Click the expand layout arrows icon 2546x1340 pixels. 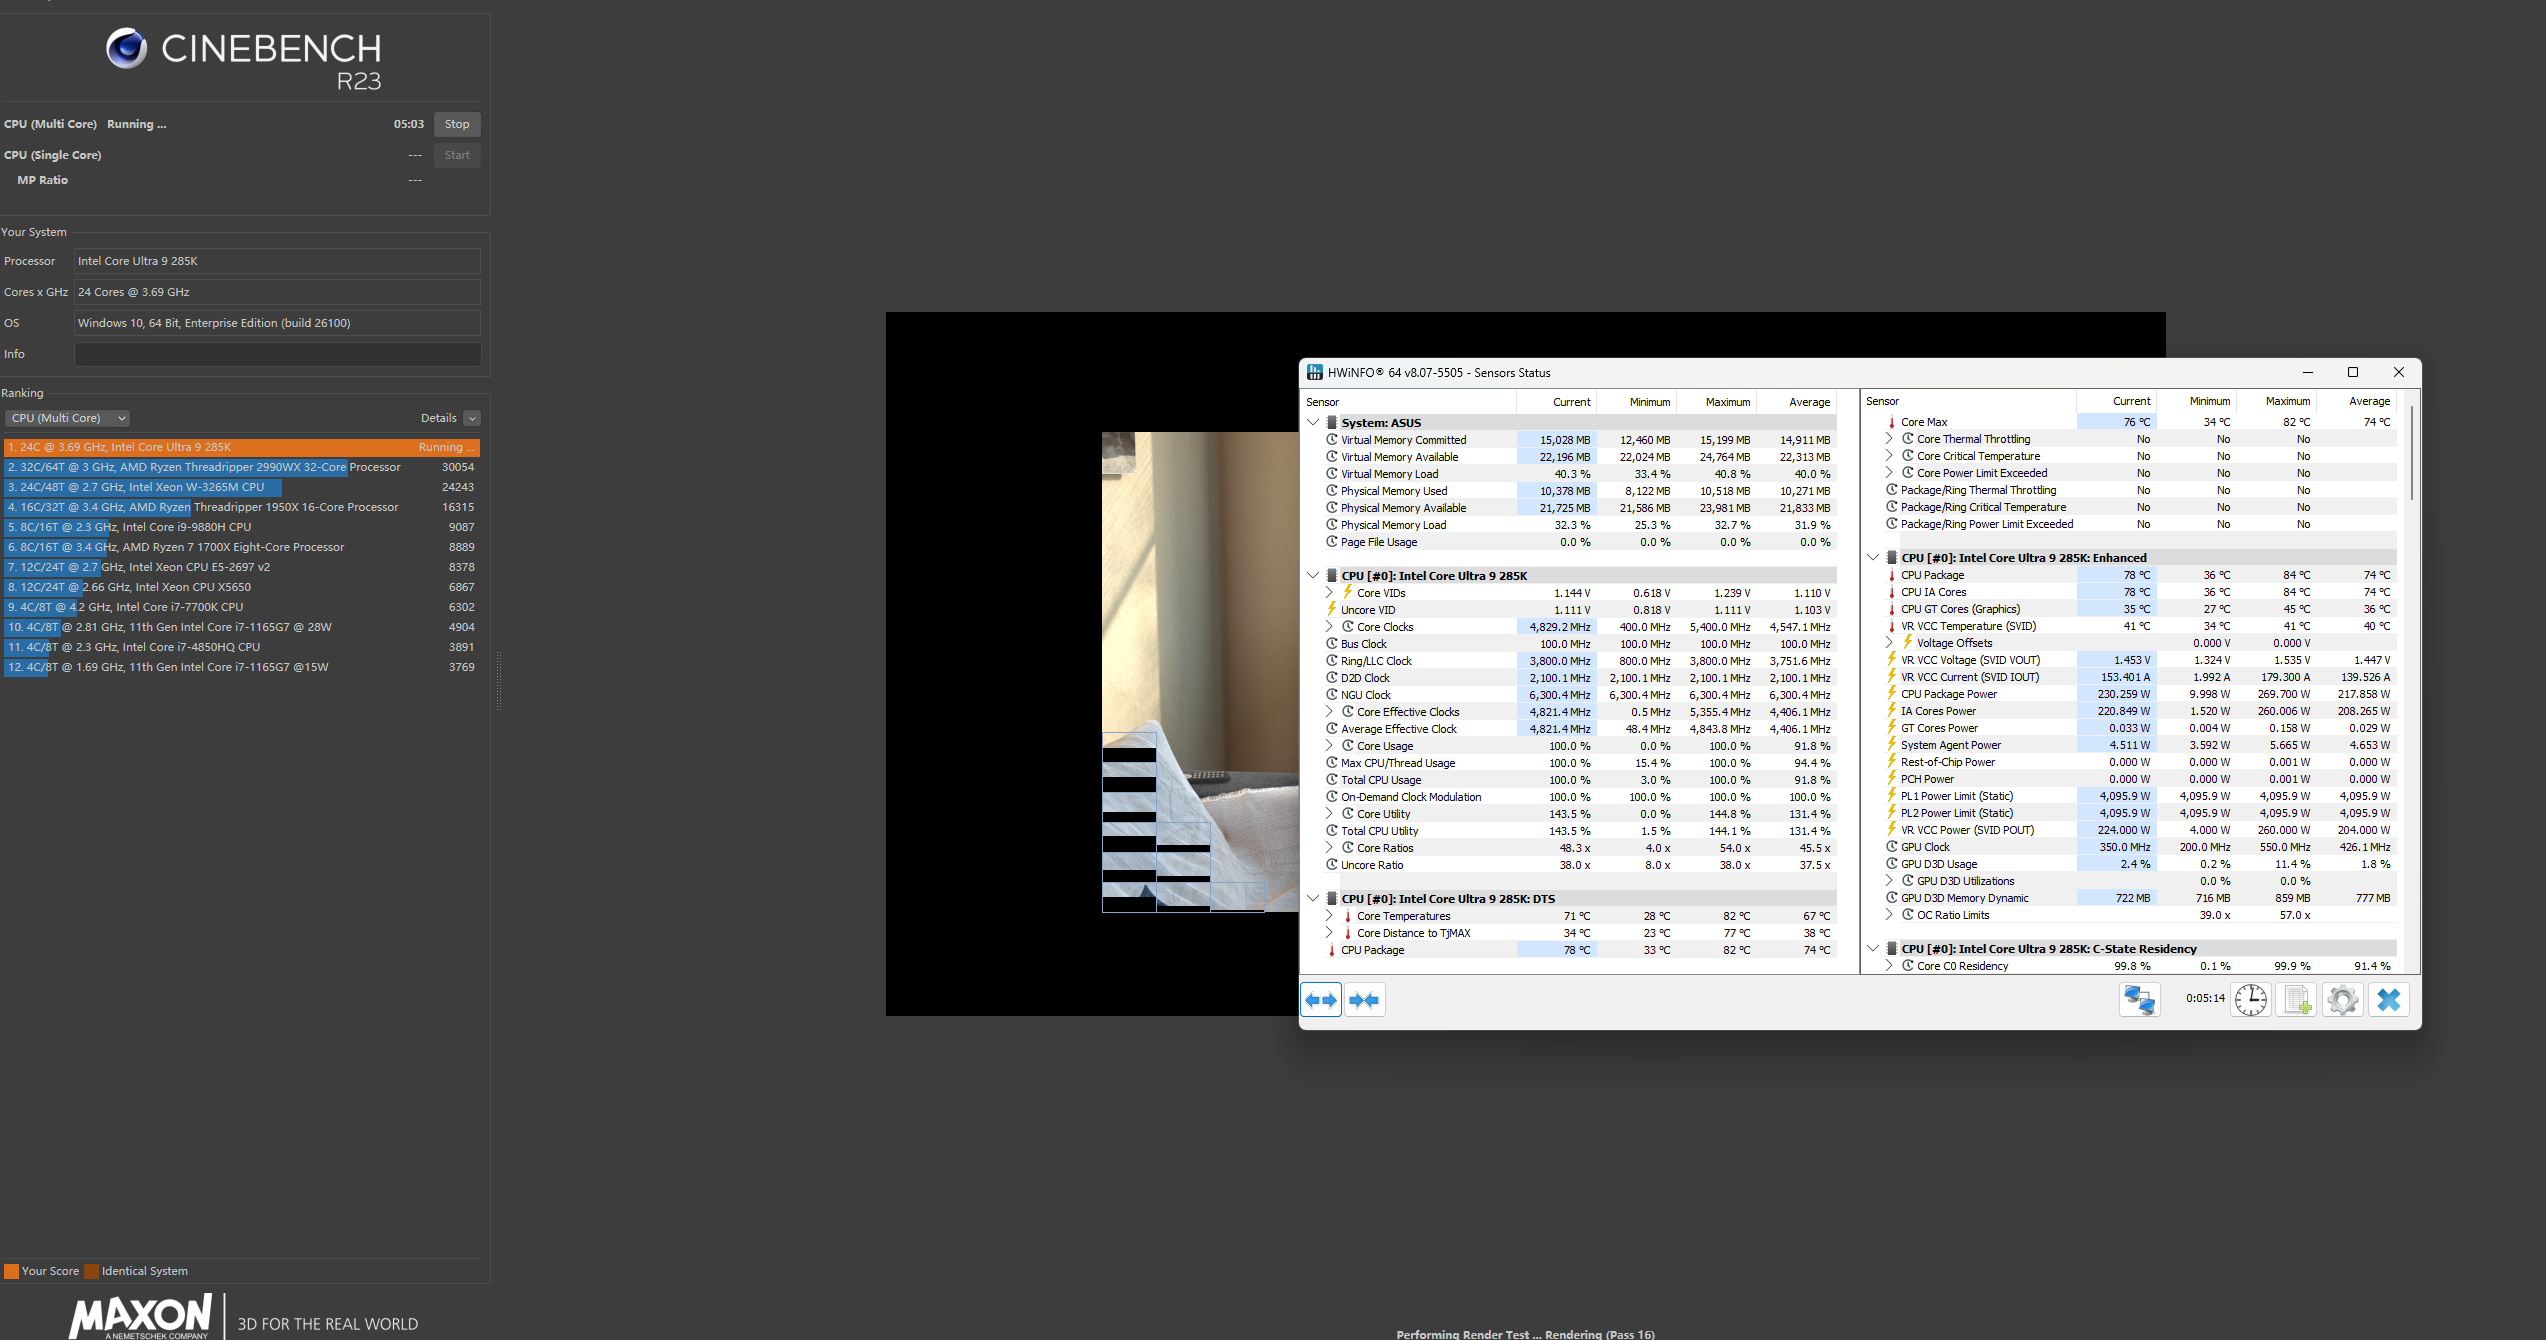(1321, 1000)
